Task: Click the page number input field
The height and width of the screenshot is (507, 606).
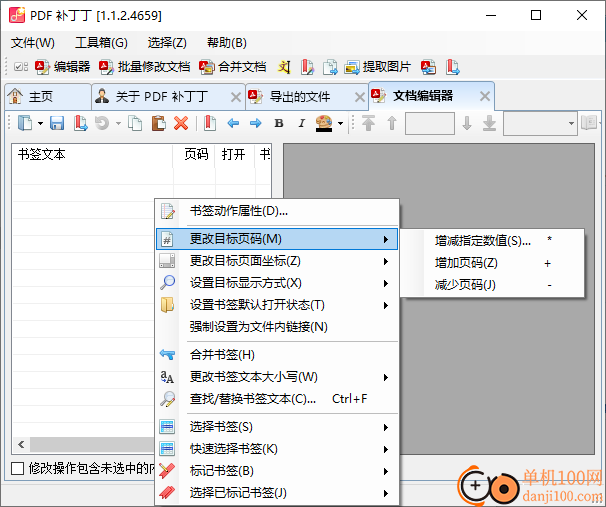Action: coord(430,123)
